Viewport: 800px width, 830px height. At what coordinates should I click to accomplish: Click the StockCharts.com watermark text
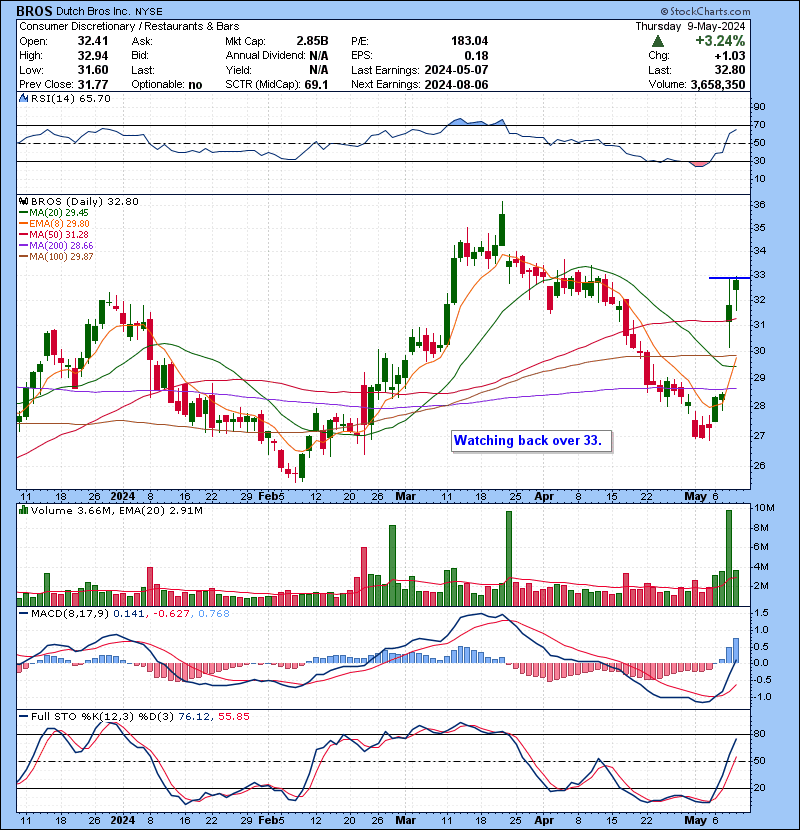(x=705, y=11)
